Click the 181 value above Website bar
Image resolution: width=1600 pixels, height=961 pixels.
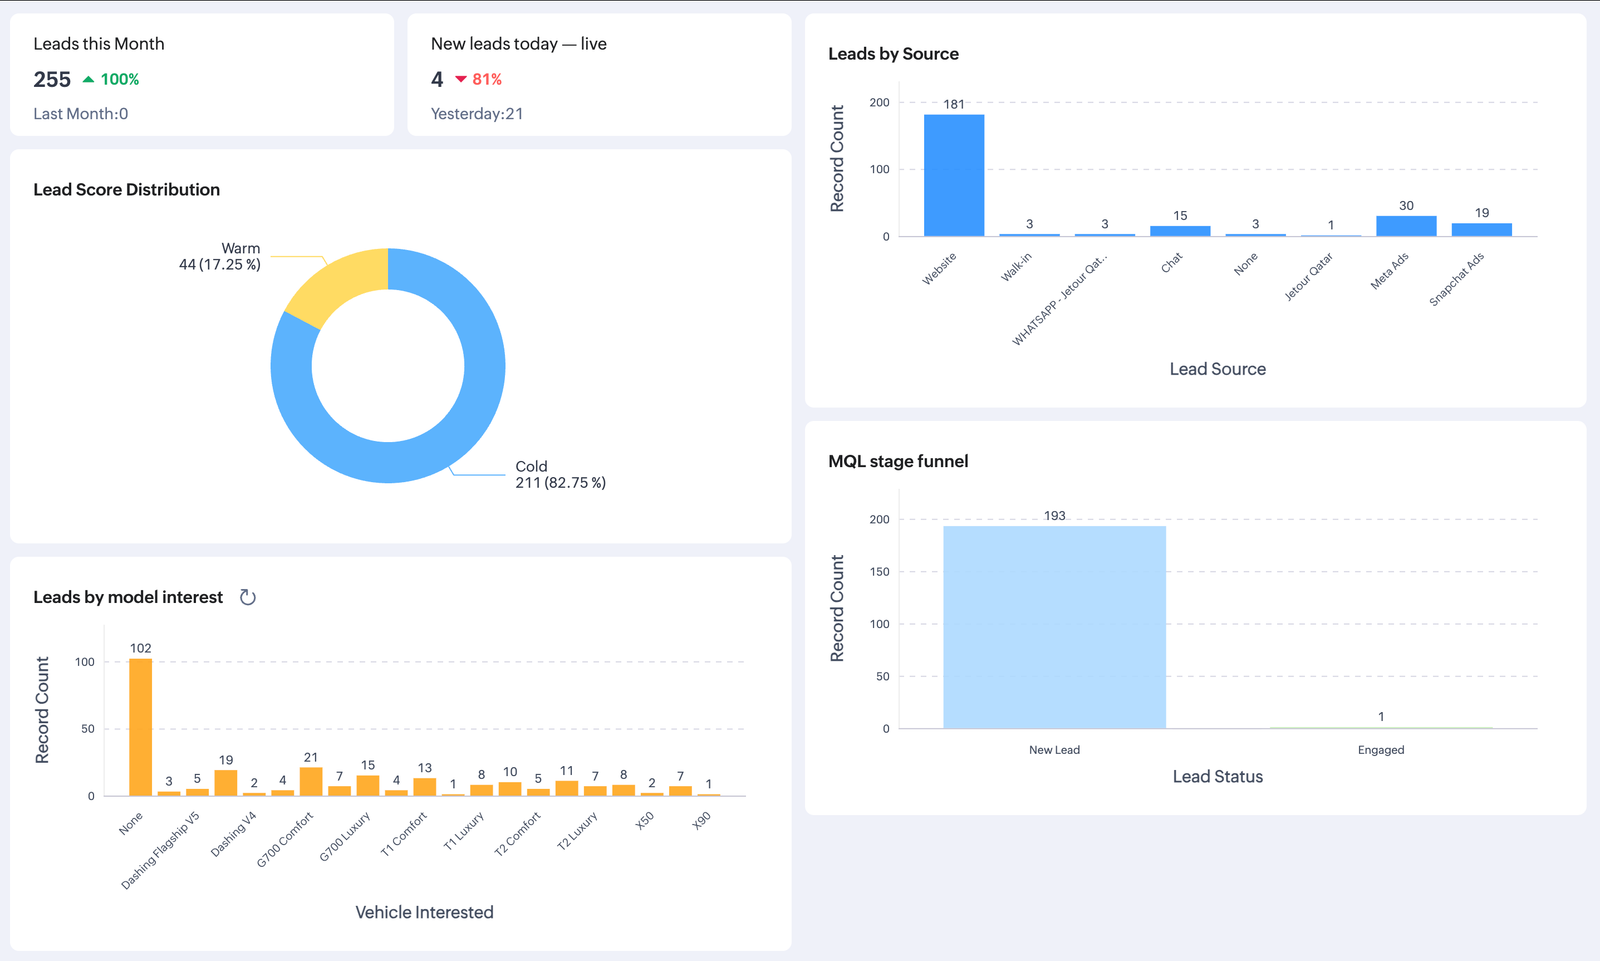point(954,104)
